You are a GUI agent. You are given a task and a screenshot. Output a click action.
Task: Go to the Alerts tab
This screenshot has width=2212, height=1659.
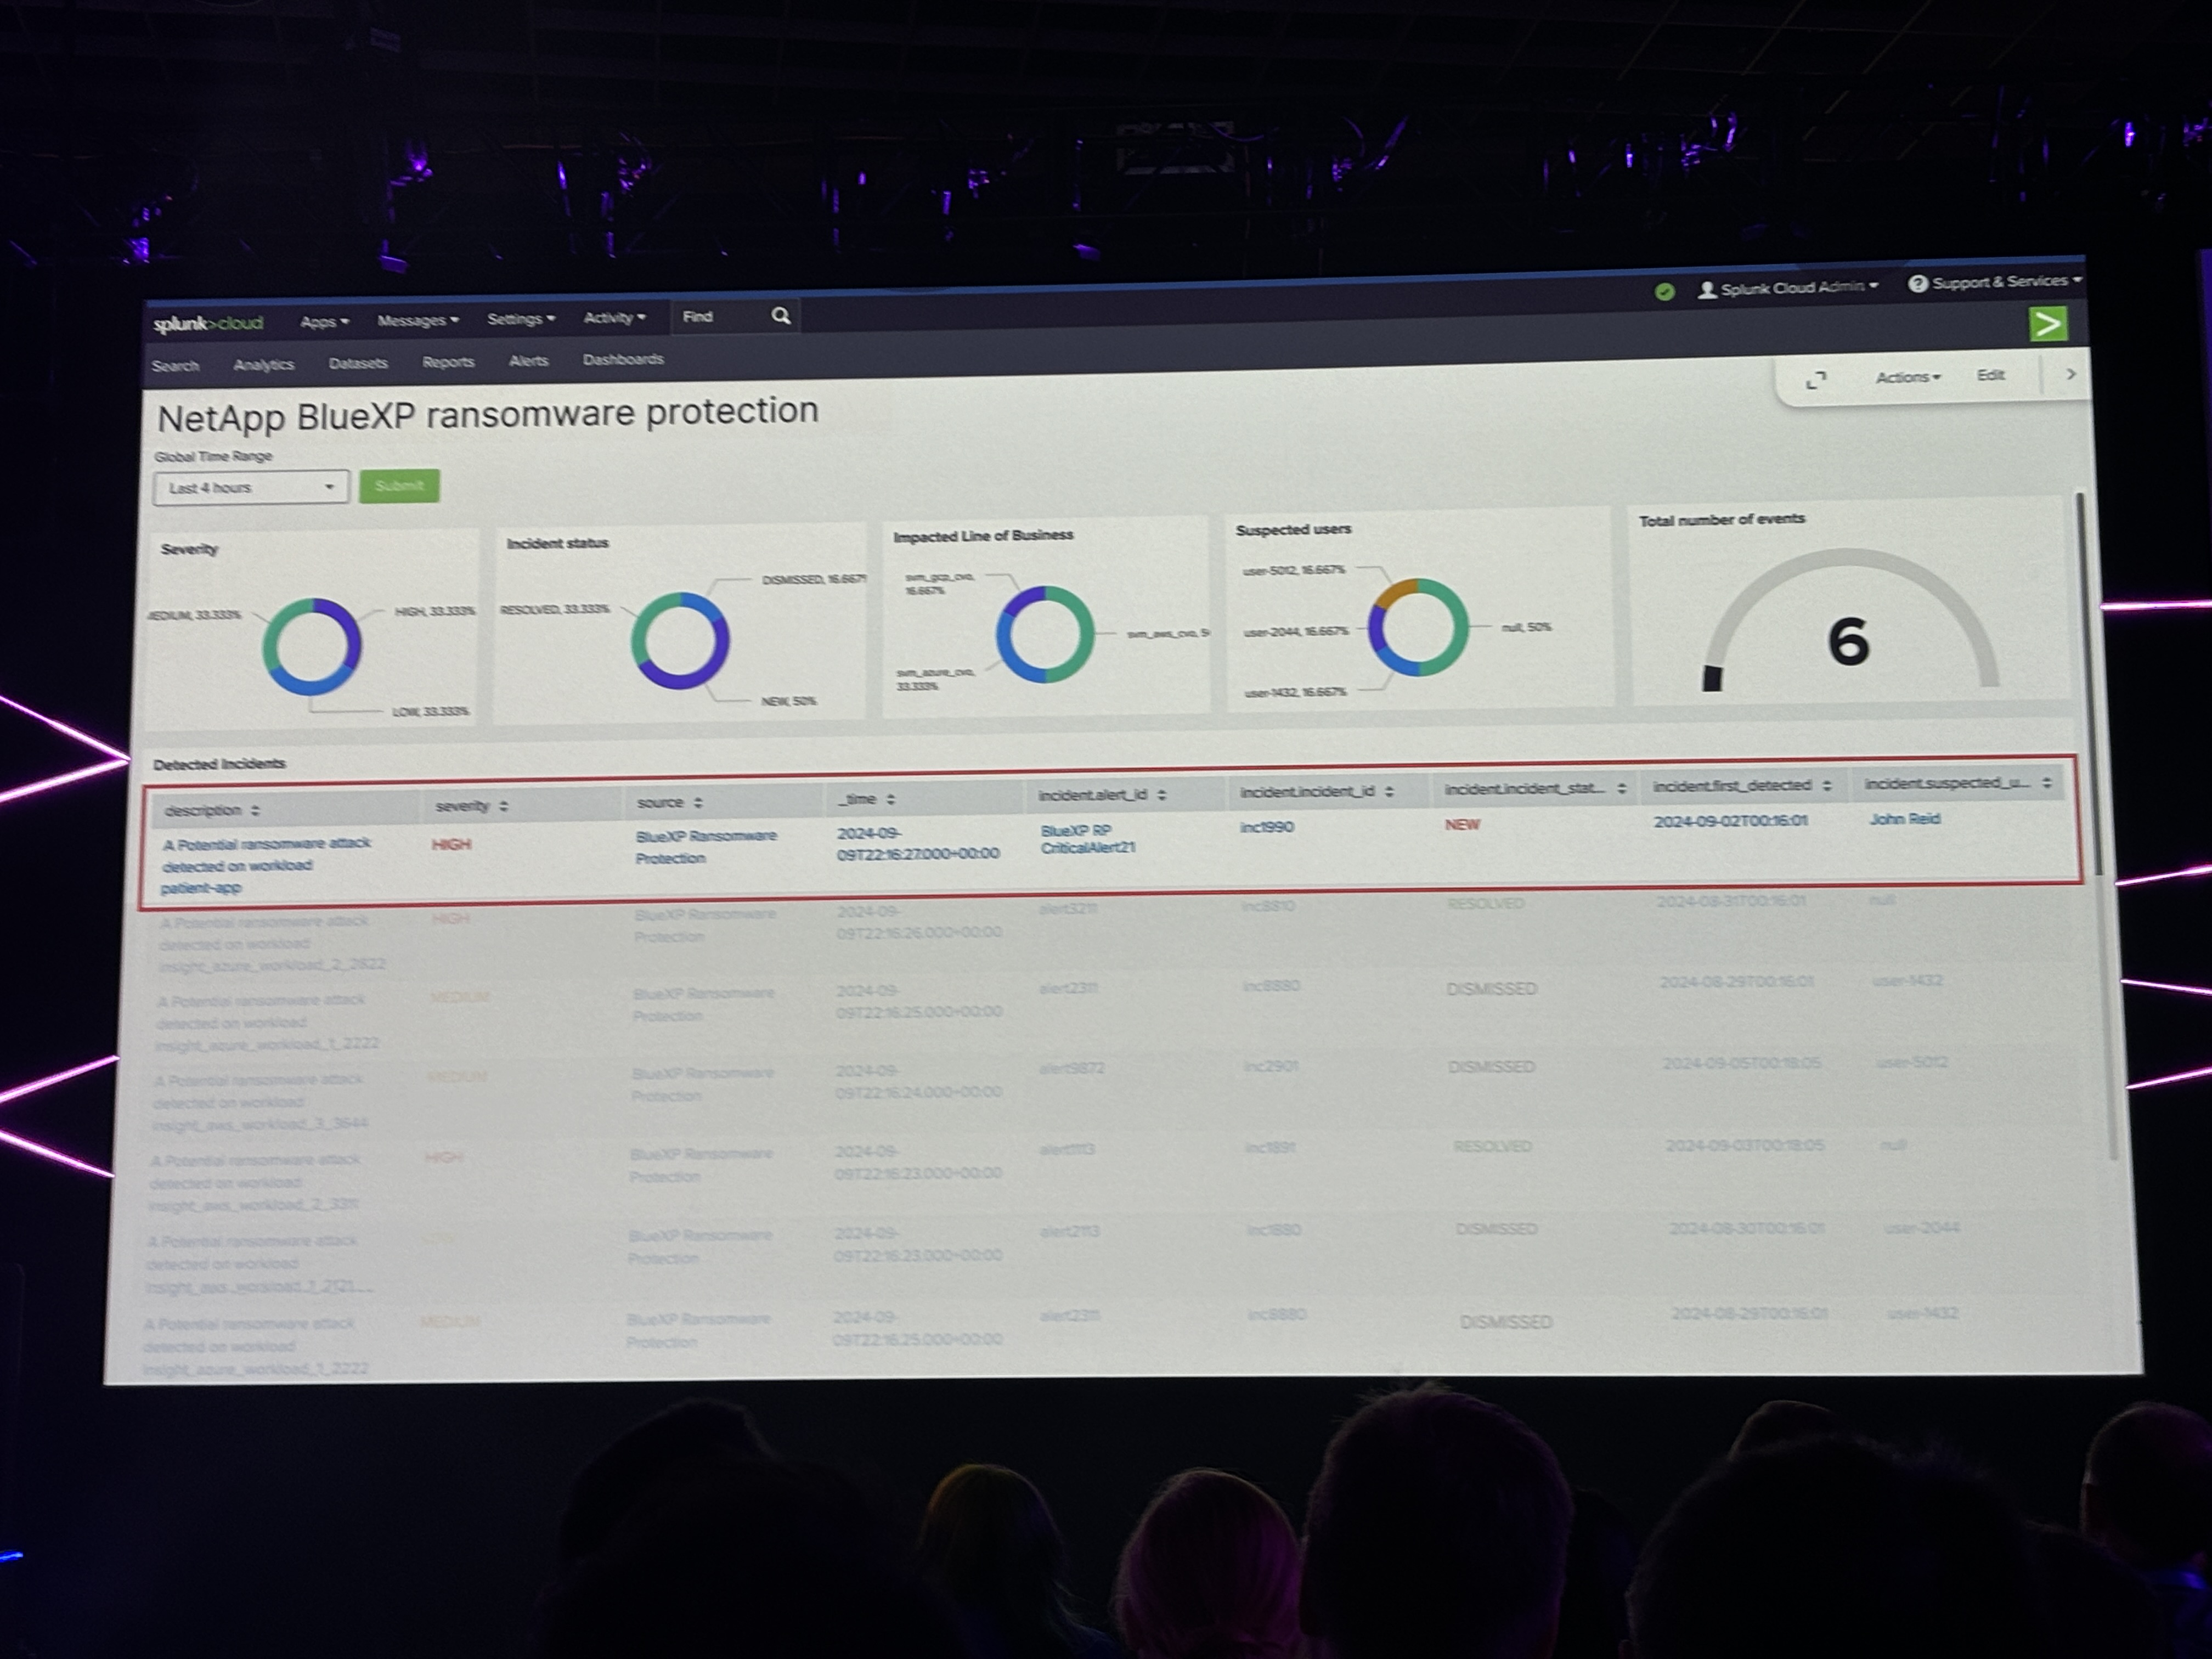(x=528, y=361)
